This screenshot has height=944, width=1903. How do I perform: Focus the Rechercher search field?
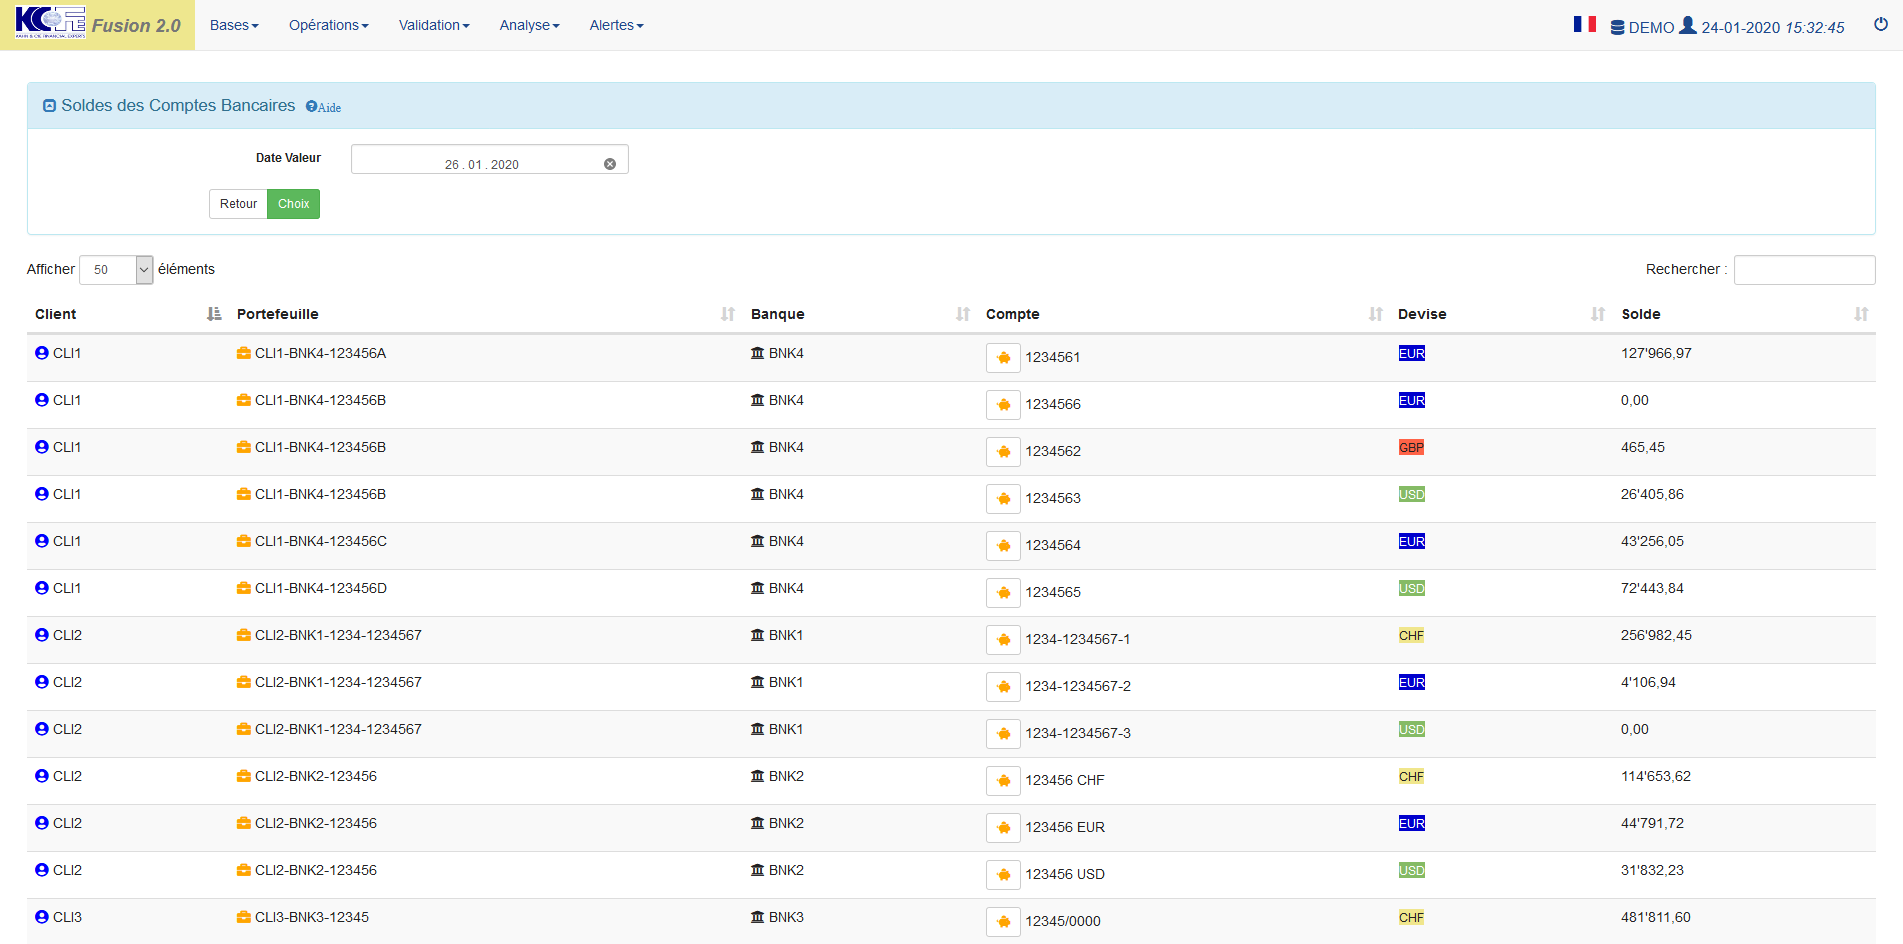1804,270
